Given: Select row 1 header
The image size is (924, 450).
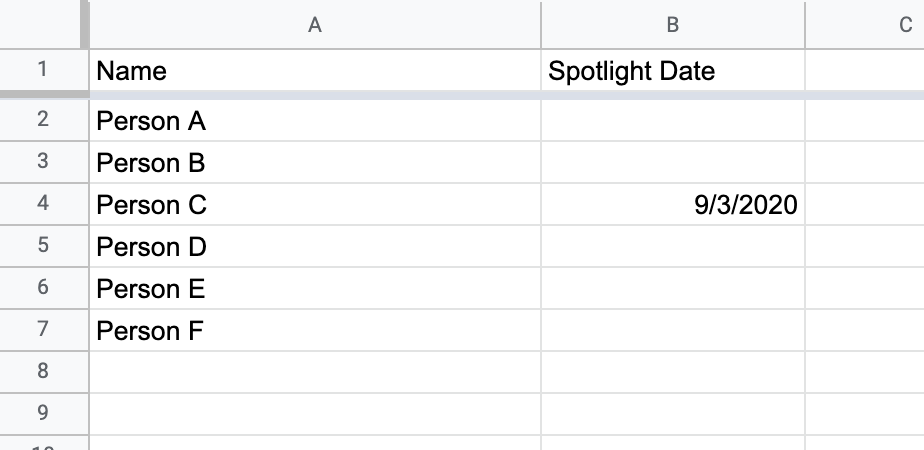Looking at the screenshot, I should (x=42, y=70).
